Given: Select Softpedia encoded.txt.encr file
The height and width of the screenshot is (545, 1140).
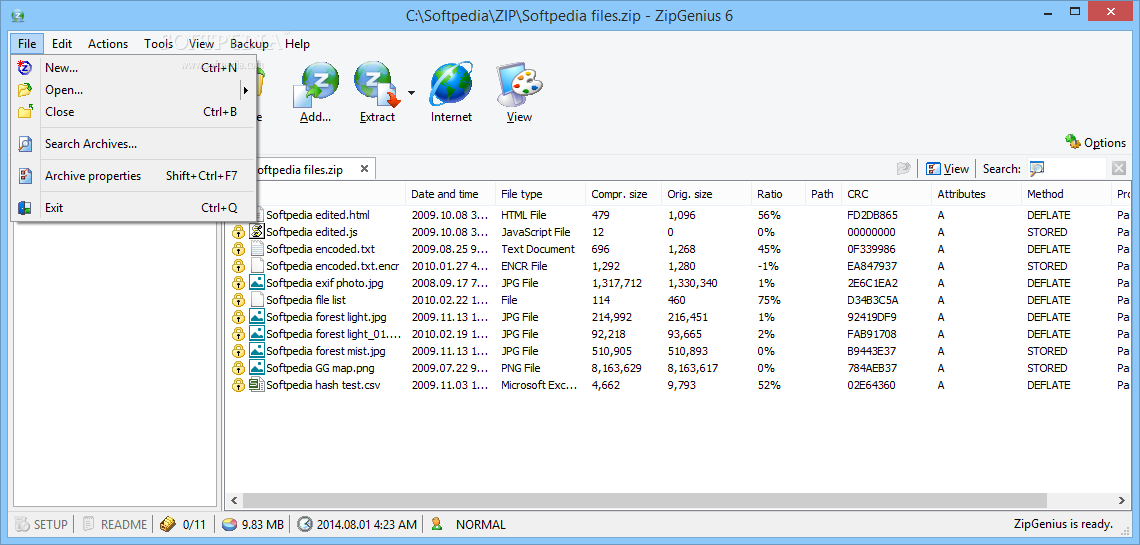Looking at the screenshot, I should click(332, 266).
